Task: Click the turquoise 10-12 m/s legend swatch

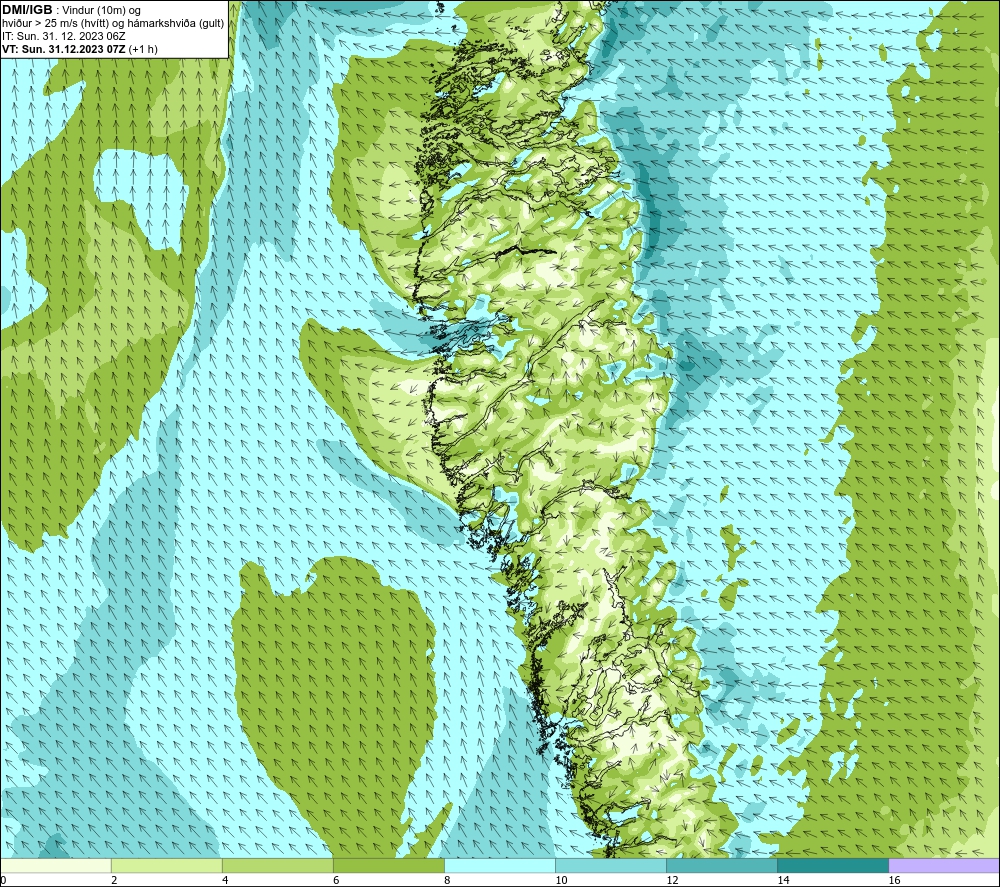Action: [611, 865]
